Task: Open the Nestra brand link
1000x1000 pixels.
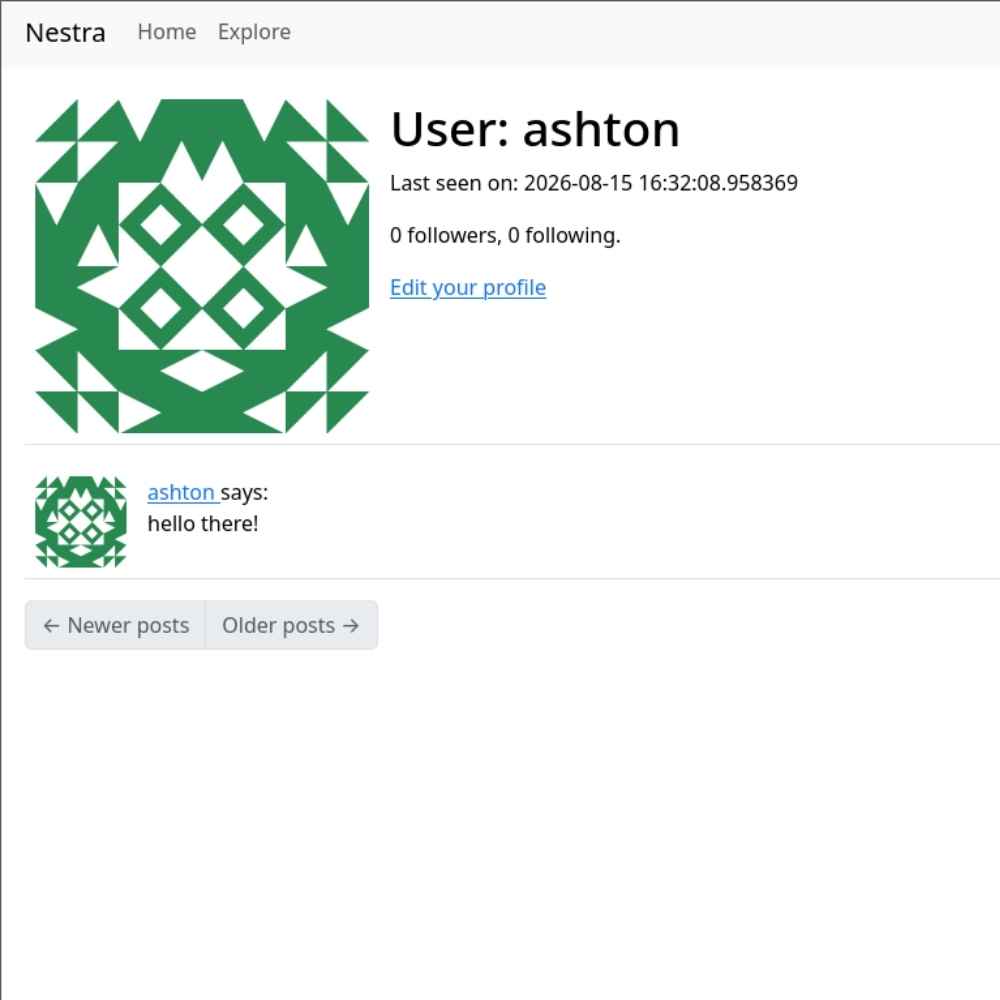Action: pyautogui.click(x=66, y=33)
